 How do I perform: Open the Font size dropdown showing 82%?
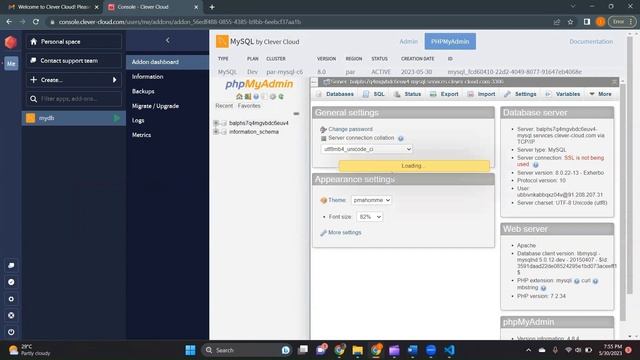tap(369, 217)
